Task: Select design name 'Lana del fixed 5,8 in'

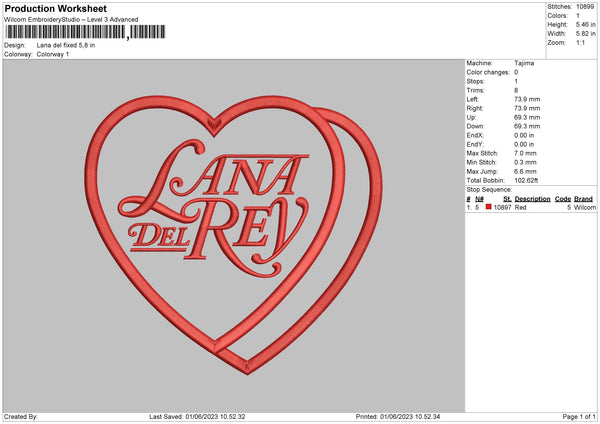Action: [x=66, y=45]
